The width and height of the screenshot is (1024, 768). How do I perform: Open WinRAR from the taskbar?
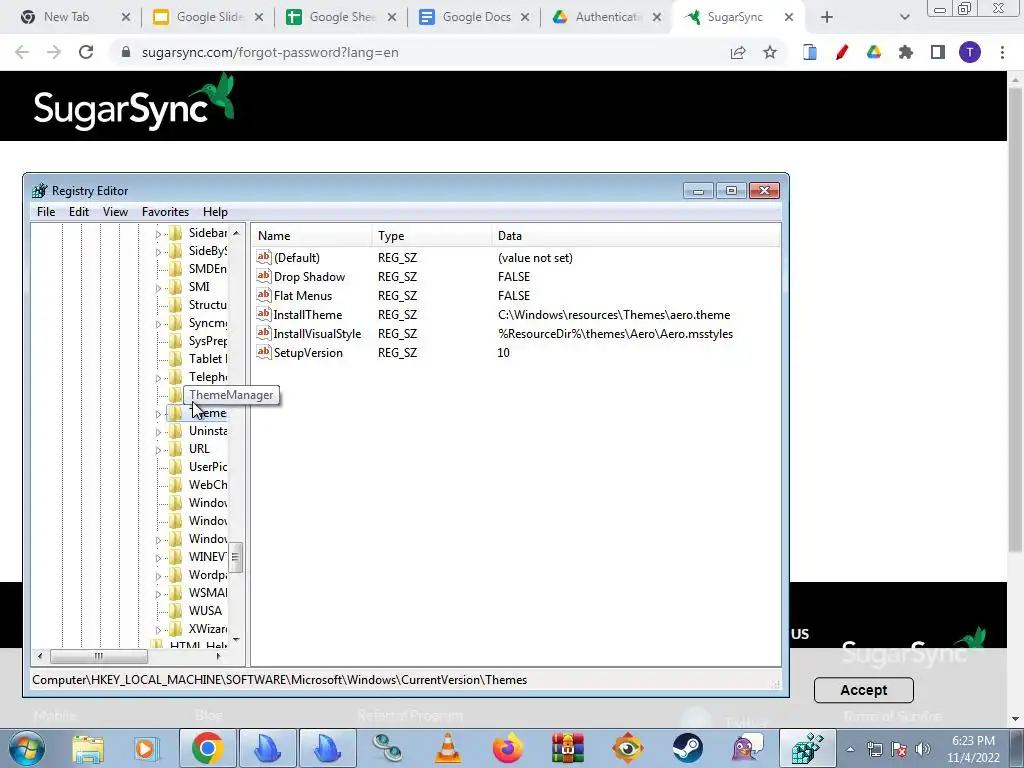coord(568,748)
